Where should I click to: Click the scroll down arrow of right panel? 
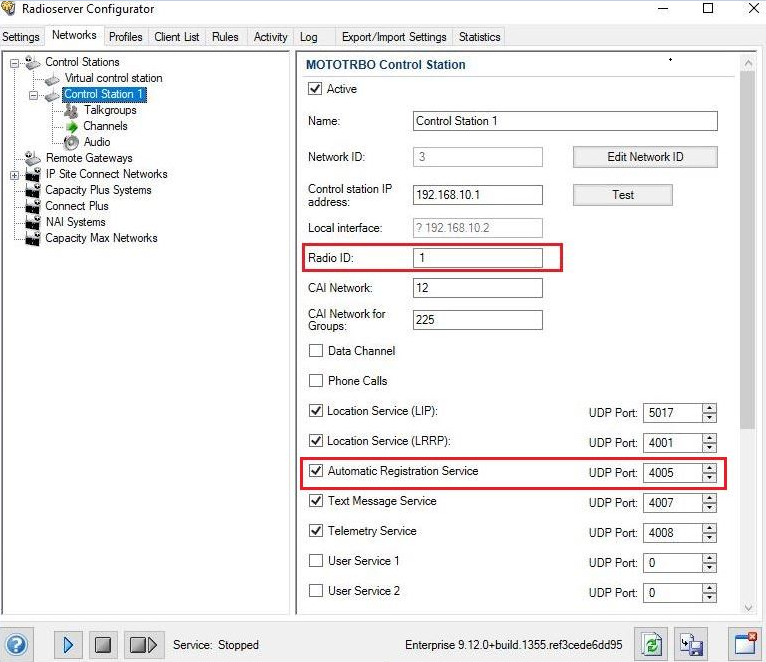747,607
